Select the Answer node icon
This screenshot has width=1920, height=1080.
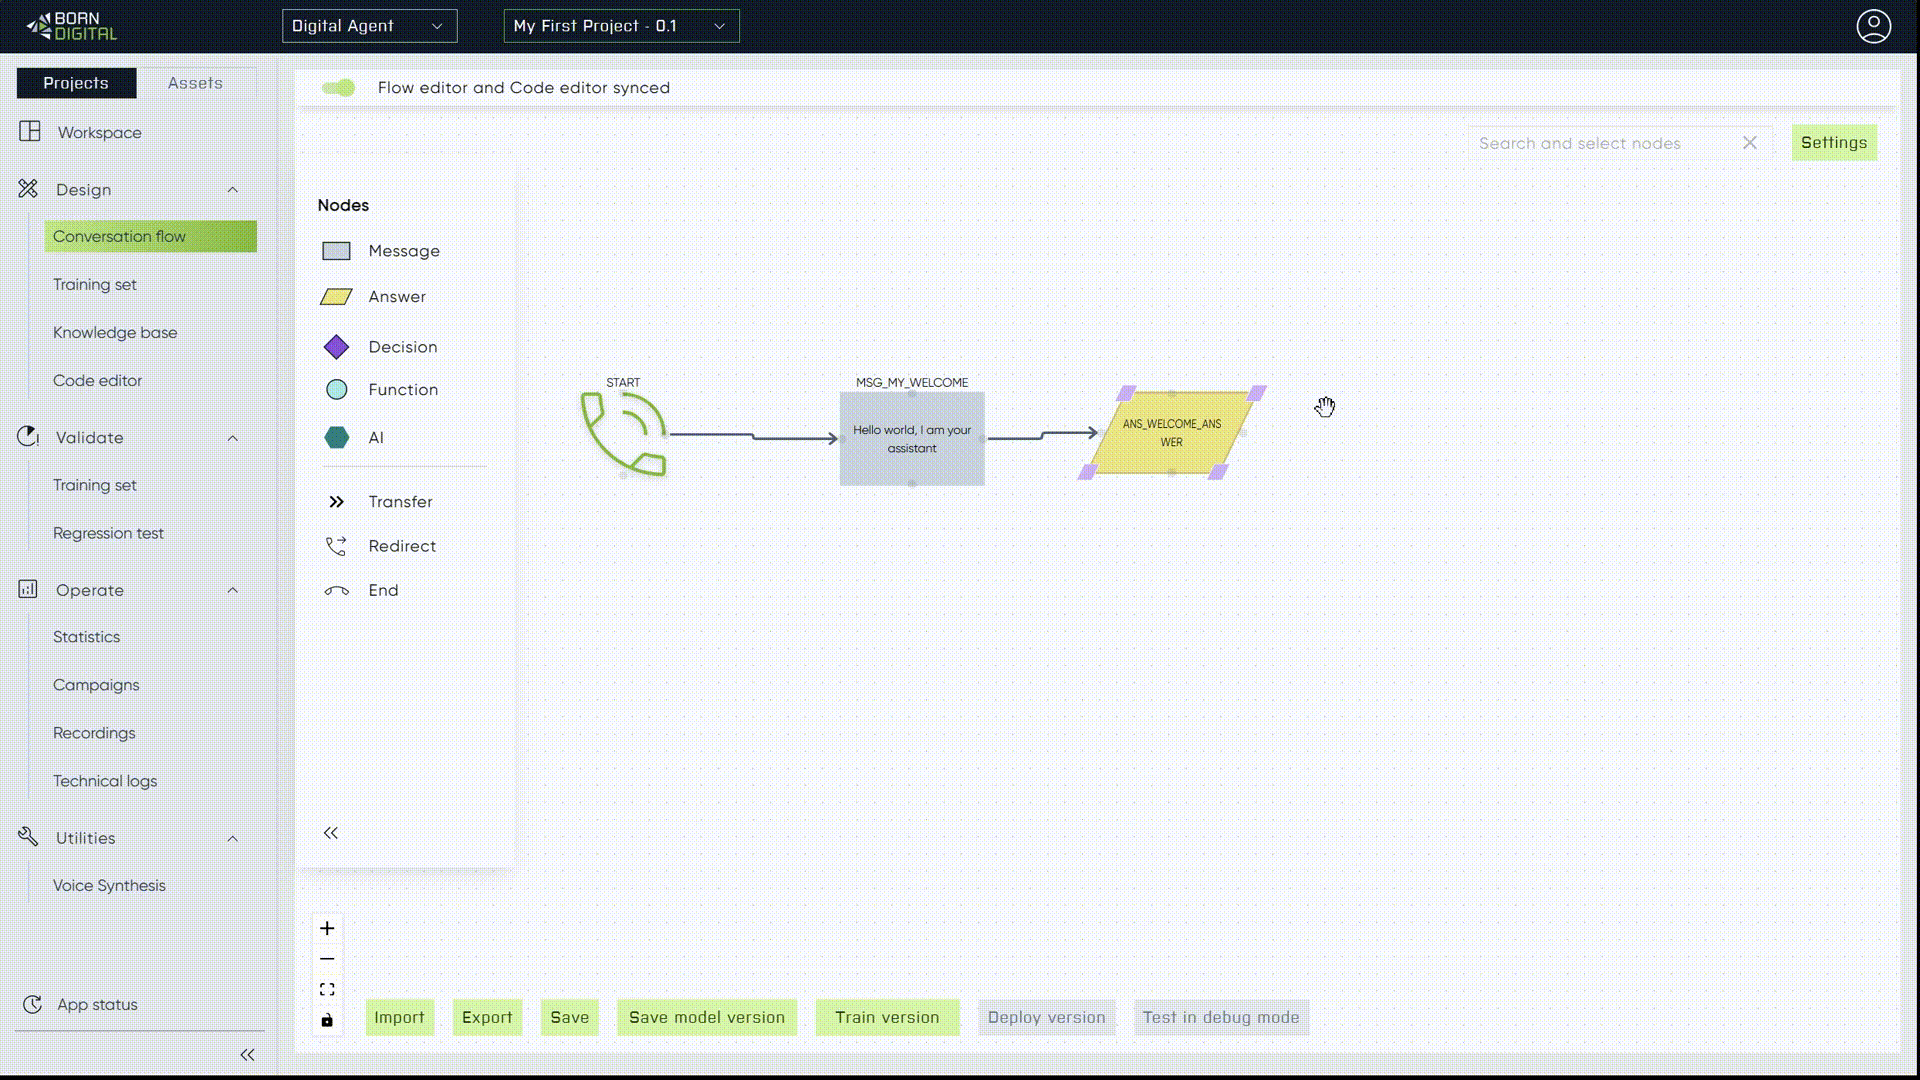337,296
